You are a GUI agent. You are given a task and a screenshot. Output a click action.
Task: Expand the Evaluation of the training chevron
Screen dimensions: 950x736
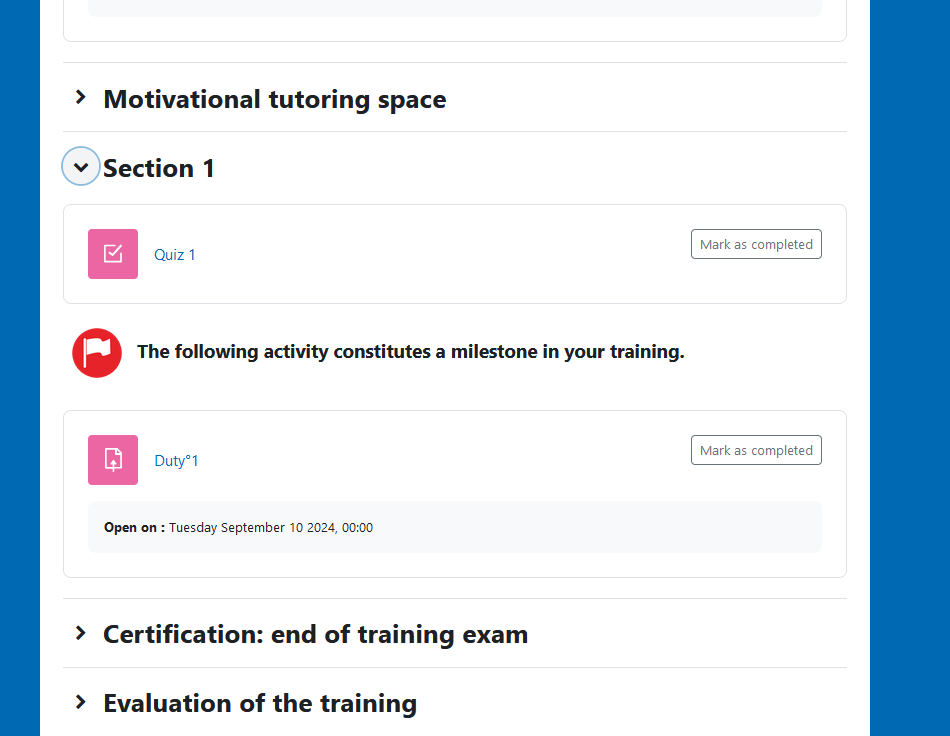pyautogui.click(x=81, y=702)
